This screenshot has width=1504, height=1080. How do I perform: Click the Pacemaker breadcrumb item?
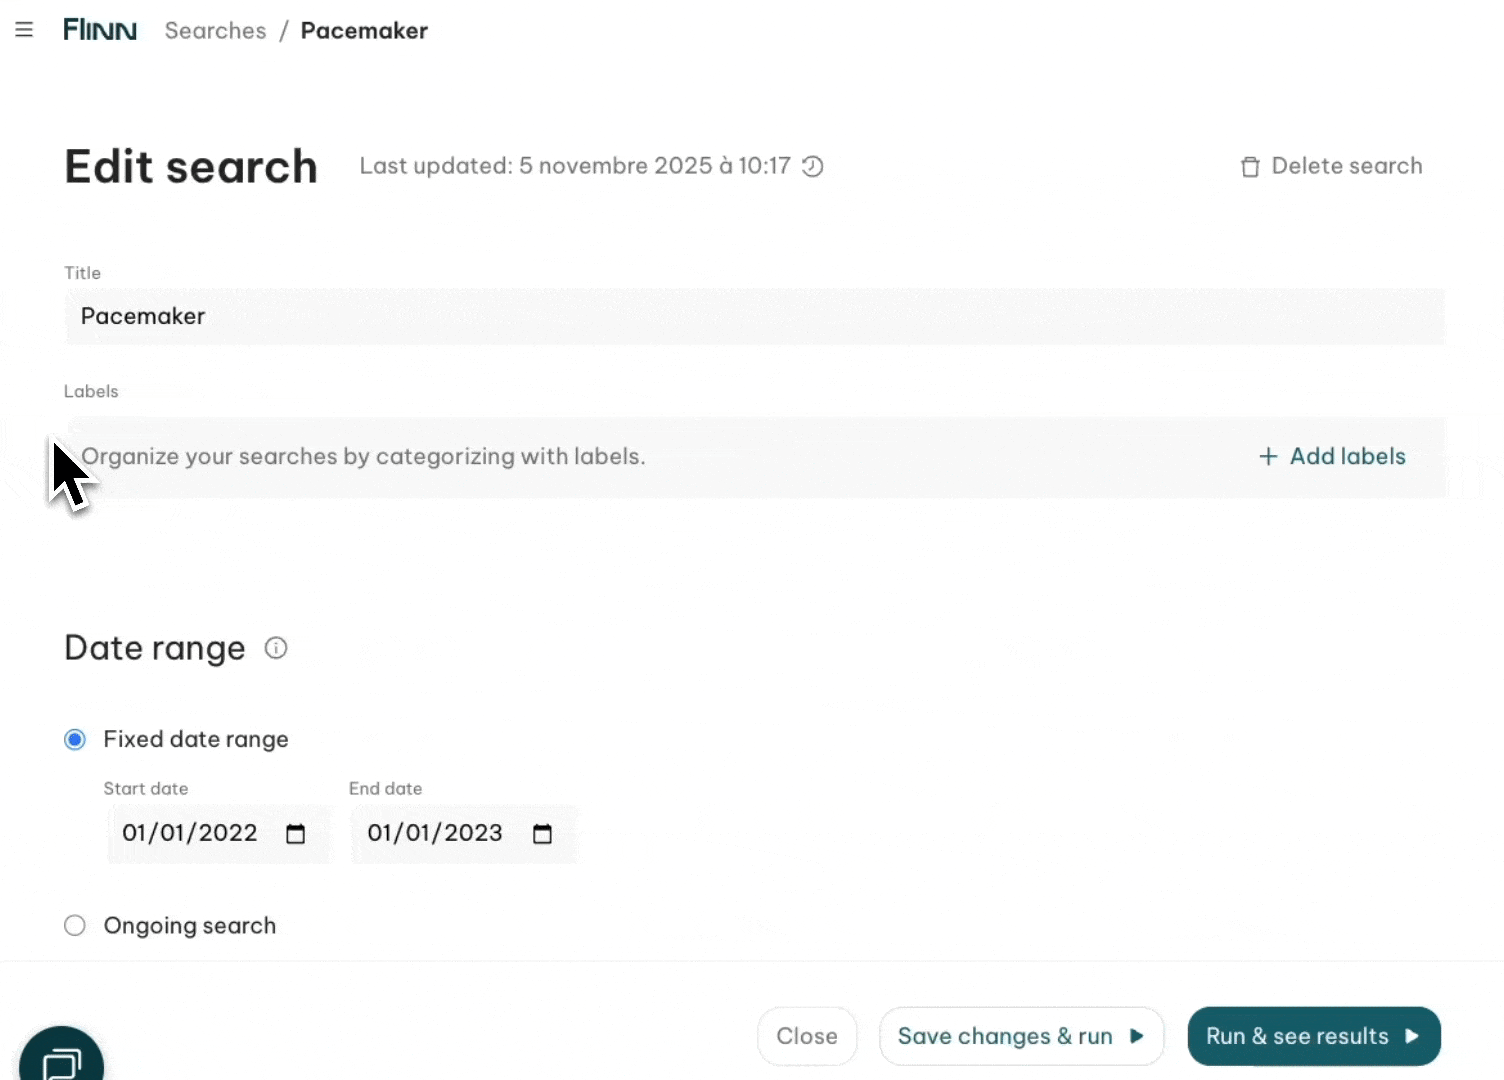pos(364,31)
